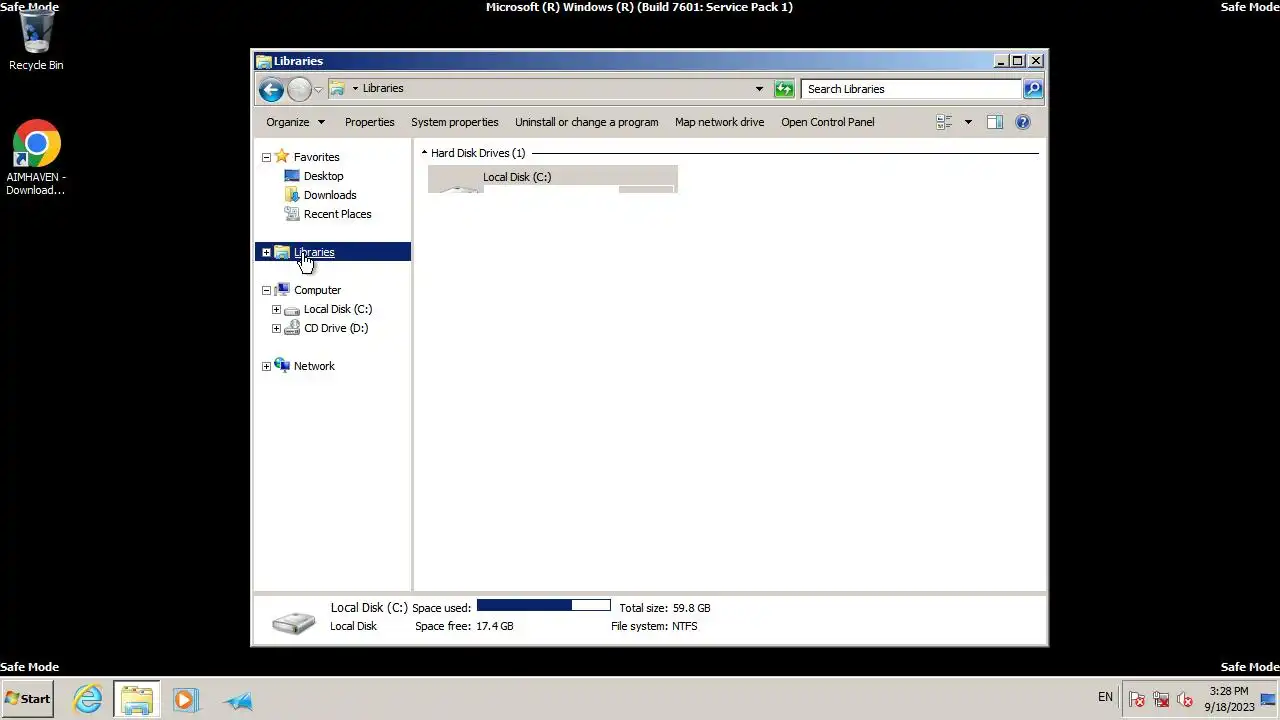Open the taskbar clock and date
1280x720 pixels.
[1229, 699]
